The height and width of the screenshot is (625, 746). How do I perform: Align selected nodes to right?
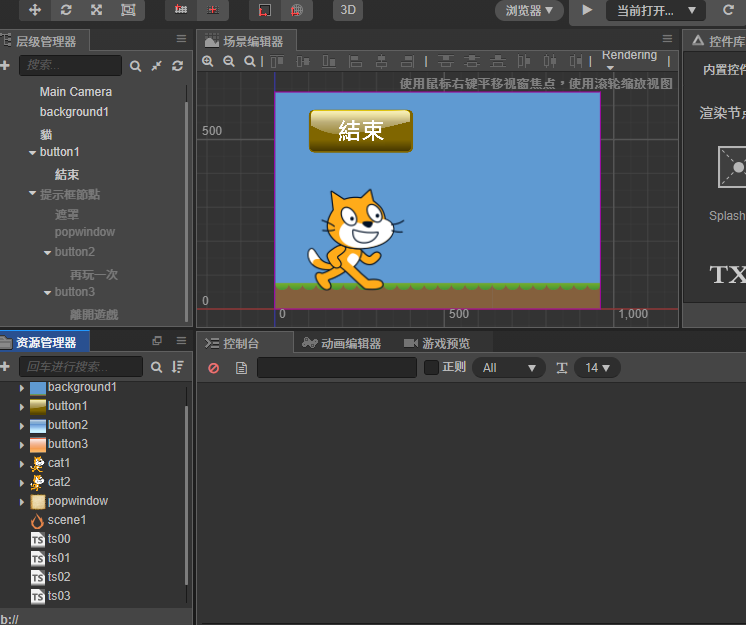407,61
